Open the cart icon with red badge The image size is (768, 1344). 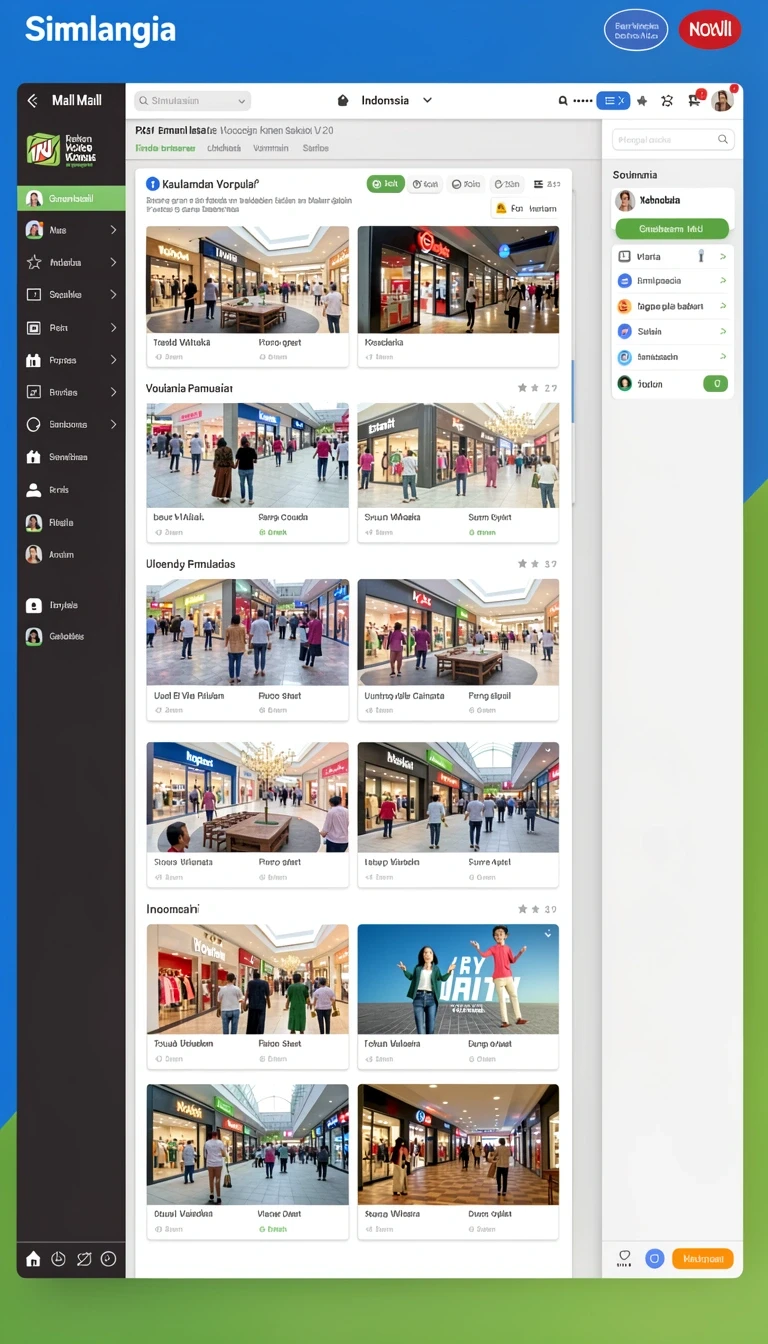tap(695, 99)
